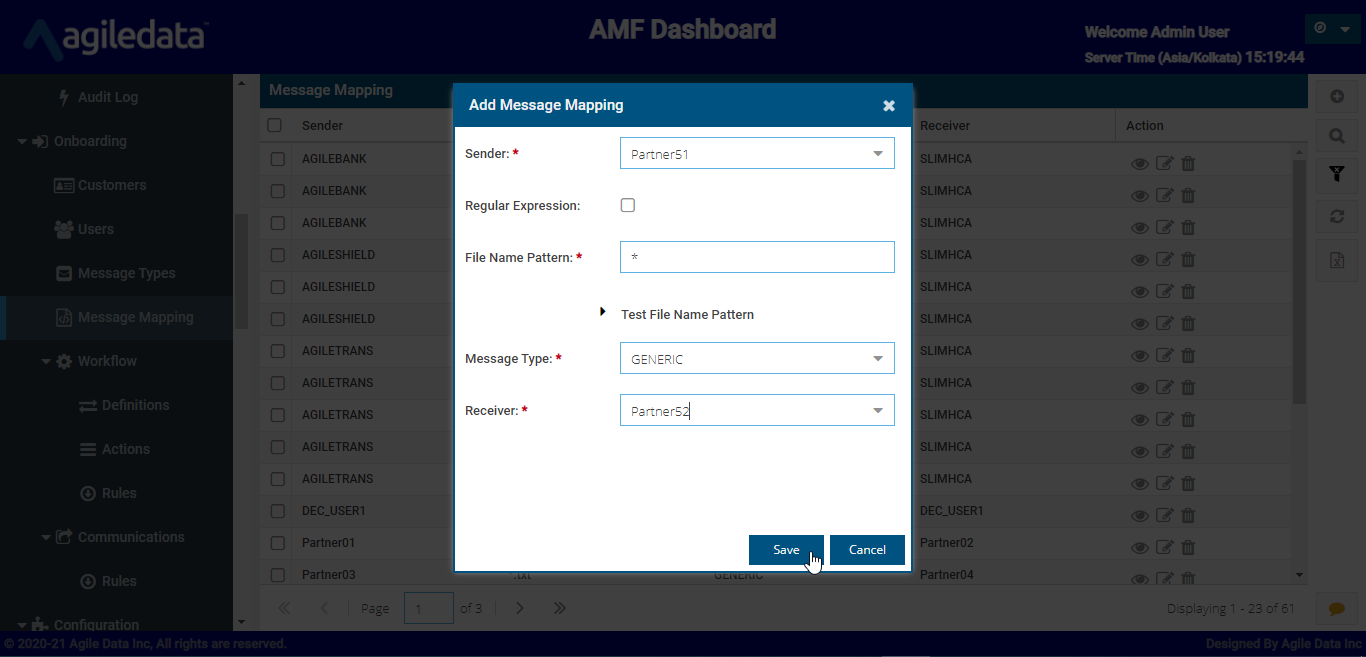Enable the Regular Expression checkbox
The height and width of the screenshot is (657, 1366).
coord(628,205)
